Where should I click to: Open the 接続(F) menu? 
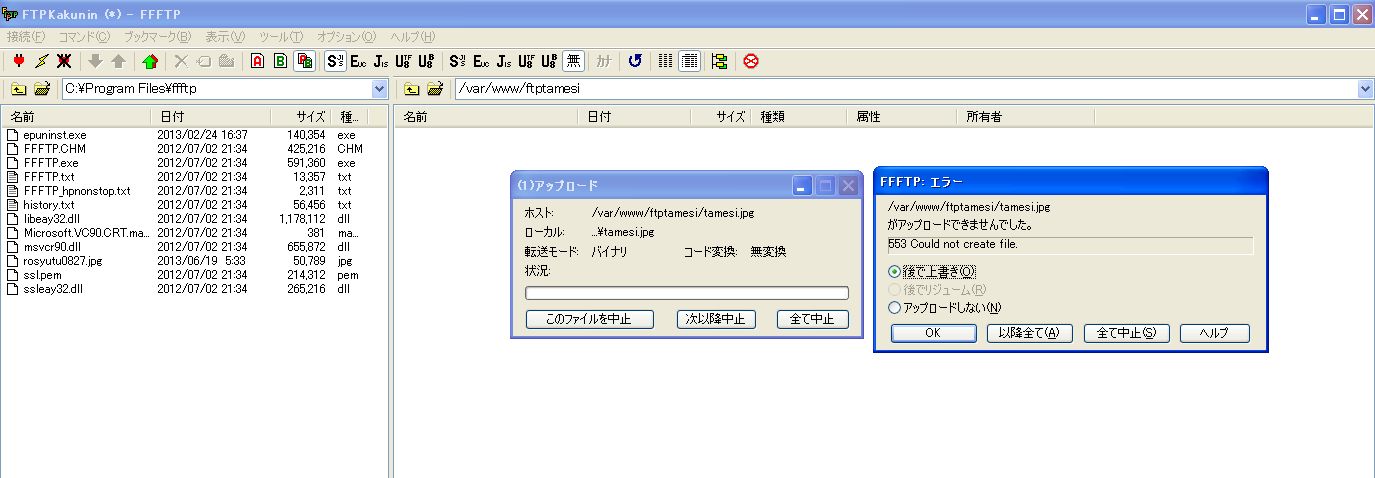pyautogui.click(x=26, y=37)
